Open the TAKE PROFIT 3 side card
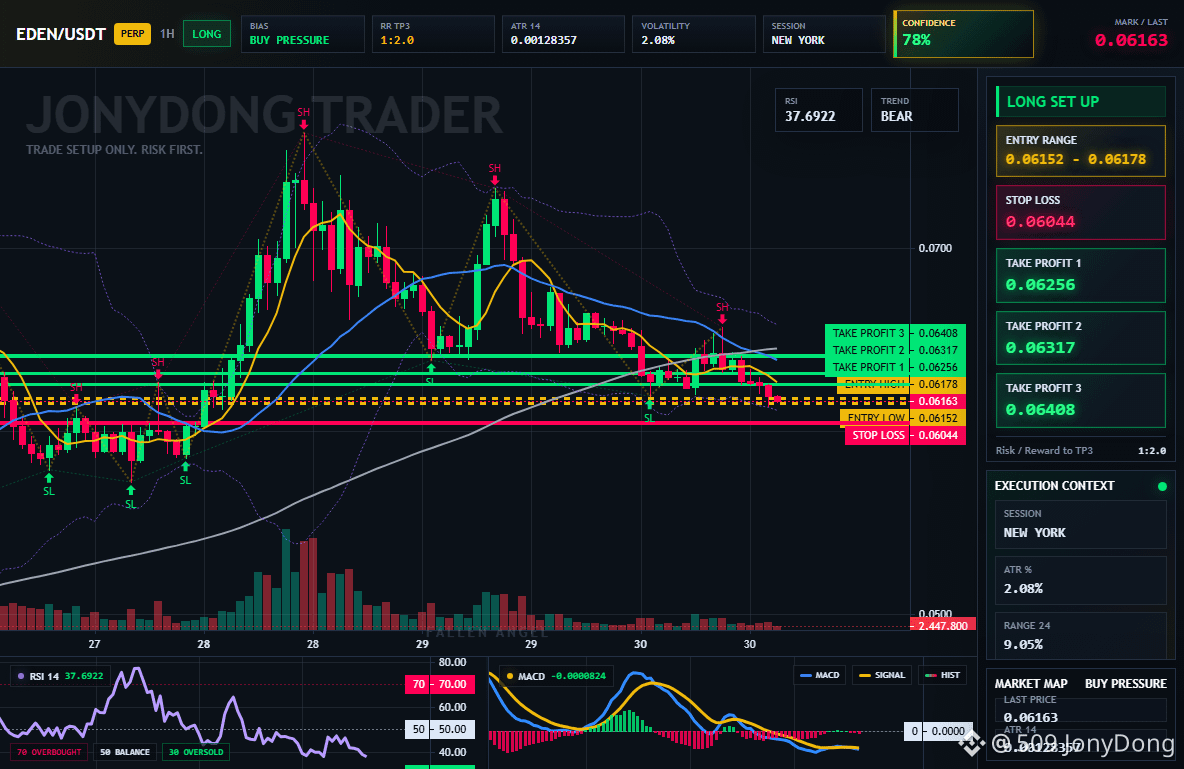The image size is (1184, 769). [1081, 400]
